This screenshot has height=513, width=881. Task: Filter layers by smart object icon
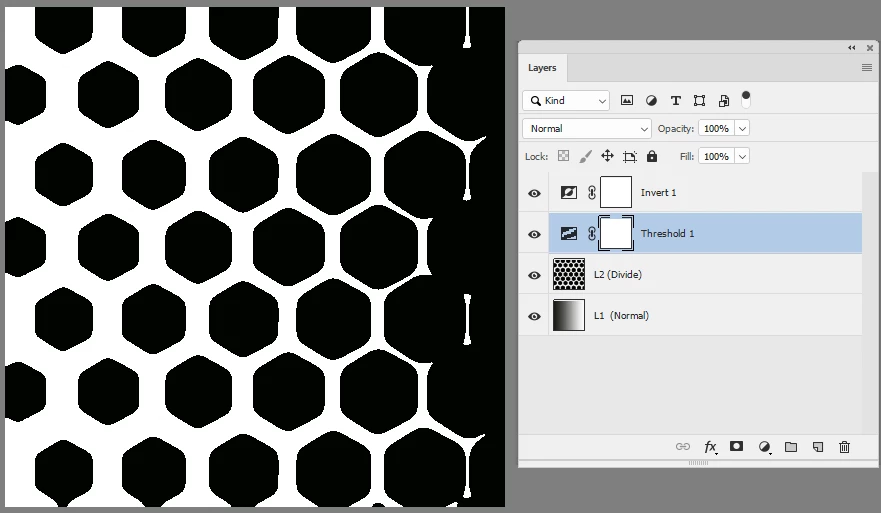tap(724, 101)
